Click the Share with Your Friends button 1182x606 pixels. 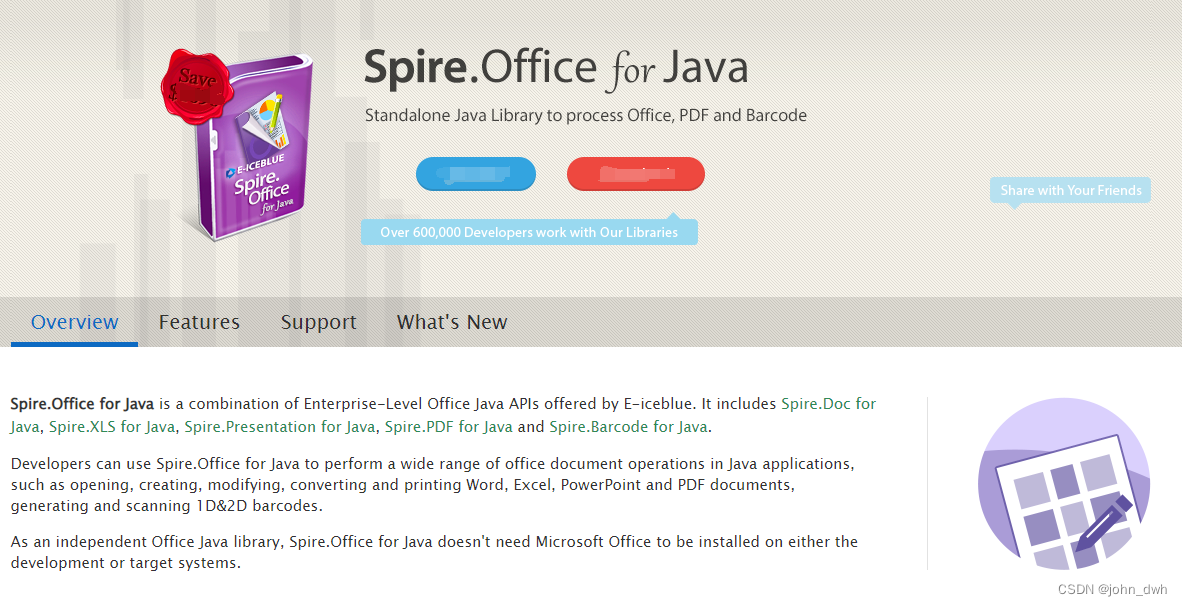tap(1069, 190)
